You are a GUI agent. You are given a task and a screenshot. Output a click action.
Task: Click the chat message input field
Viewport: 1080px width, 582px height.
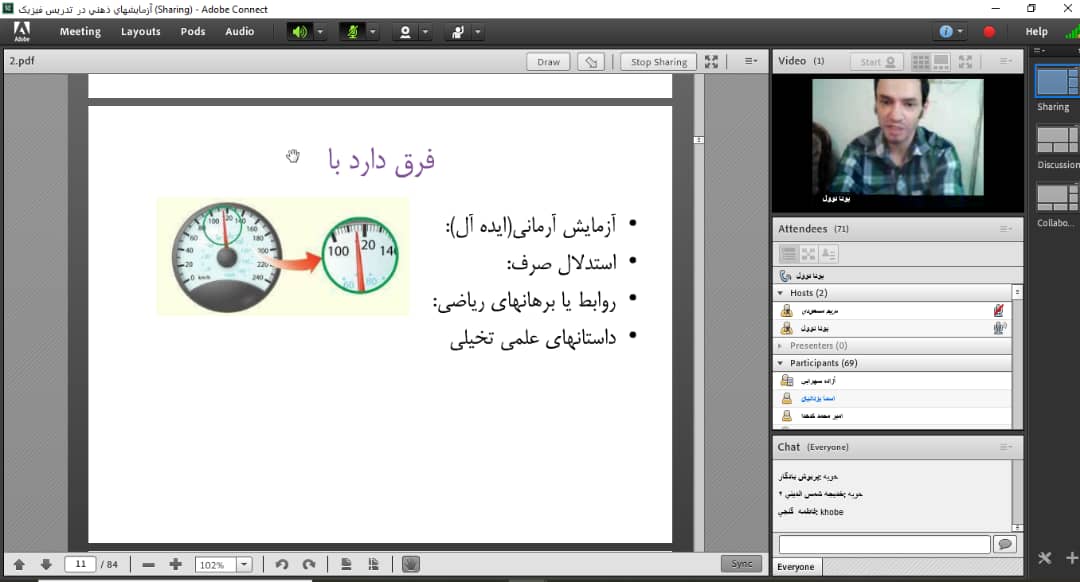tap(884, 544)
